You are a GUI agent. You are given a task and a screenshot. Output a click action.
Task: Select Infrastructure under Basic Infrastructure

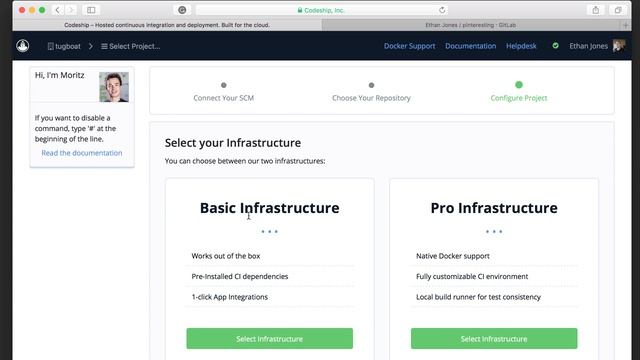[x=269, y=338]
